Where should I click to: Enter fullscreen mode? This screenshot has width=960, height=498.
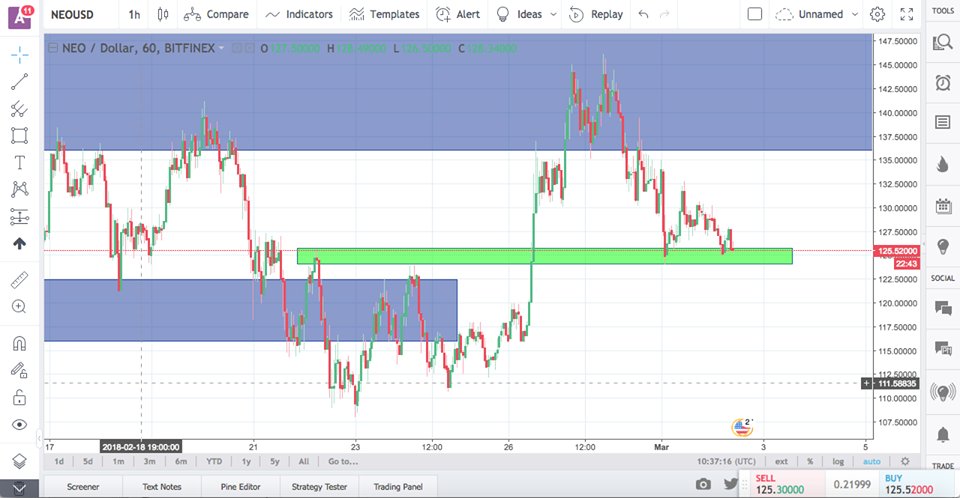[907, 14]
